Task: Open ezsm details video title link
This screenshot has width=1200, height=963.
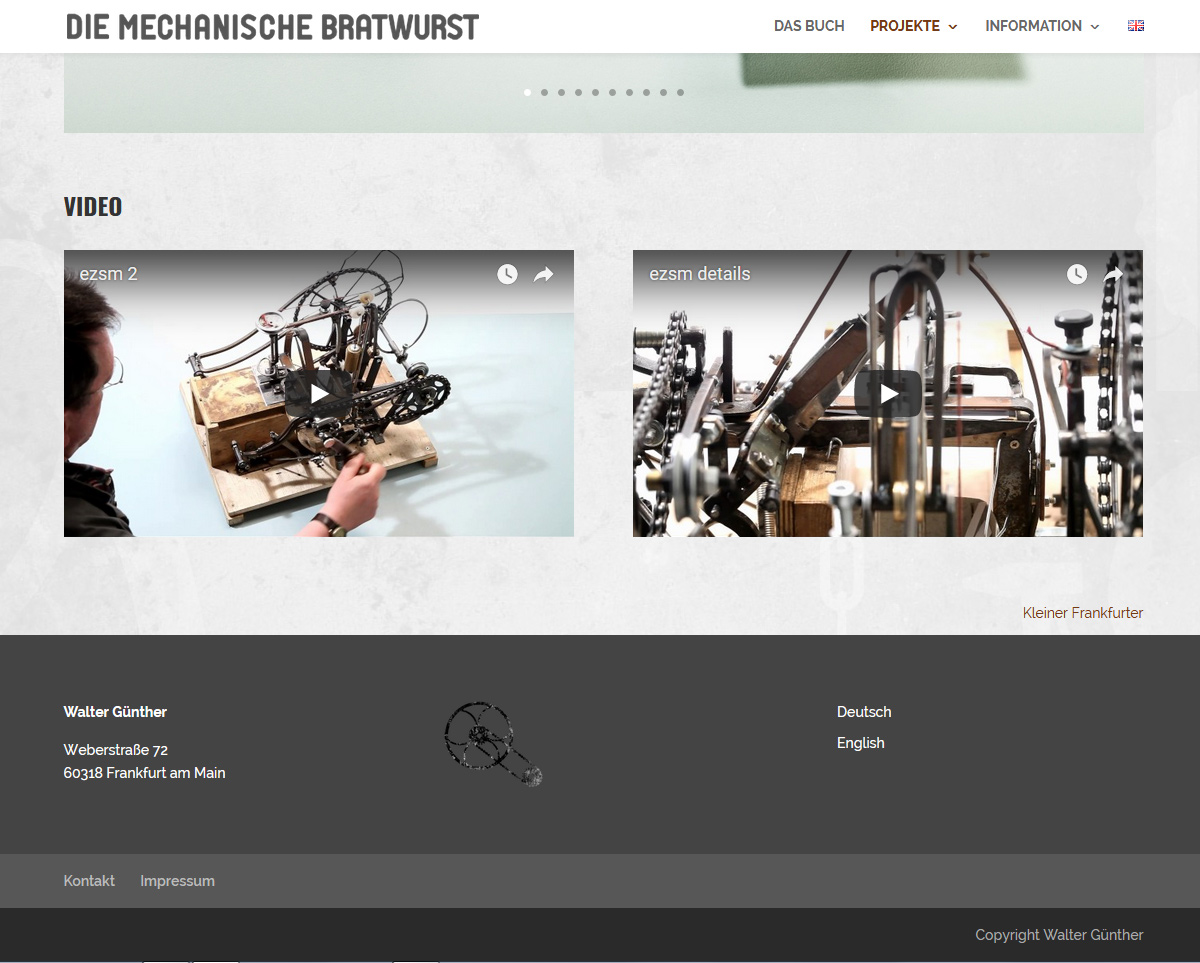Action: 699,274
